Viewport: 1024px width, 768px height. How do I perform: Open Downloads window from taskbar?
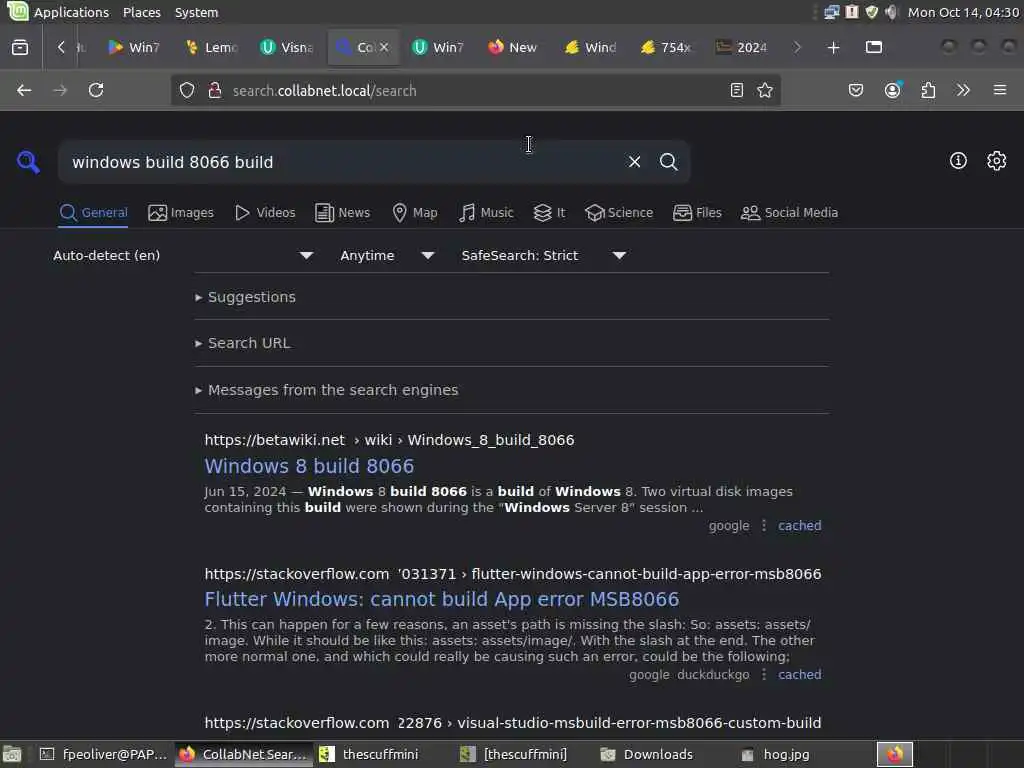[646, 754]
